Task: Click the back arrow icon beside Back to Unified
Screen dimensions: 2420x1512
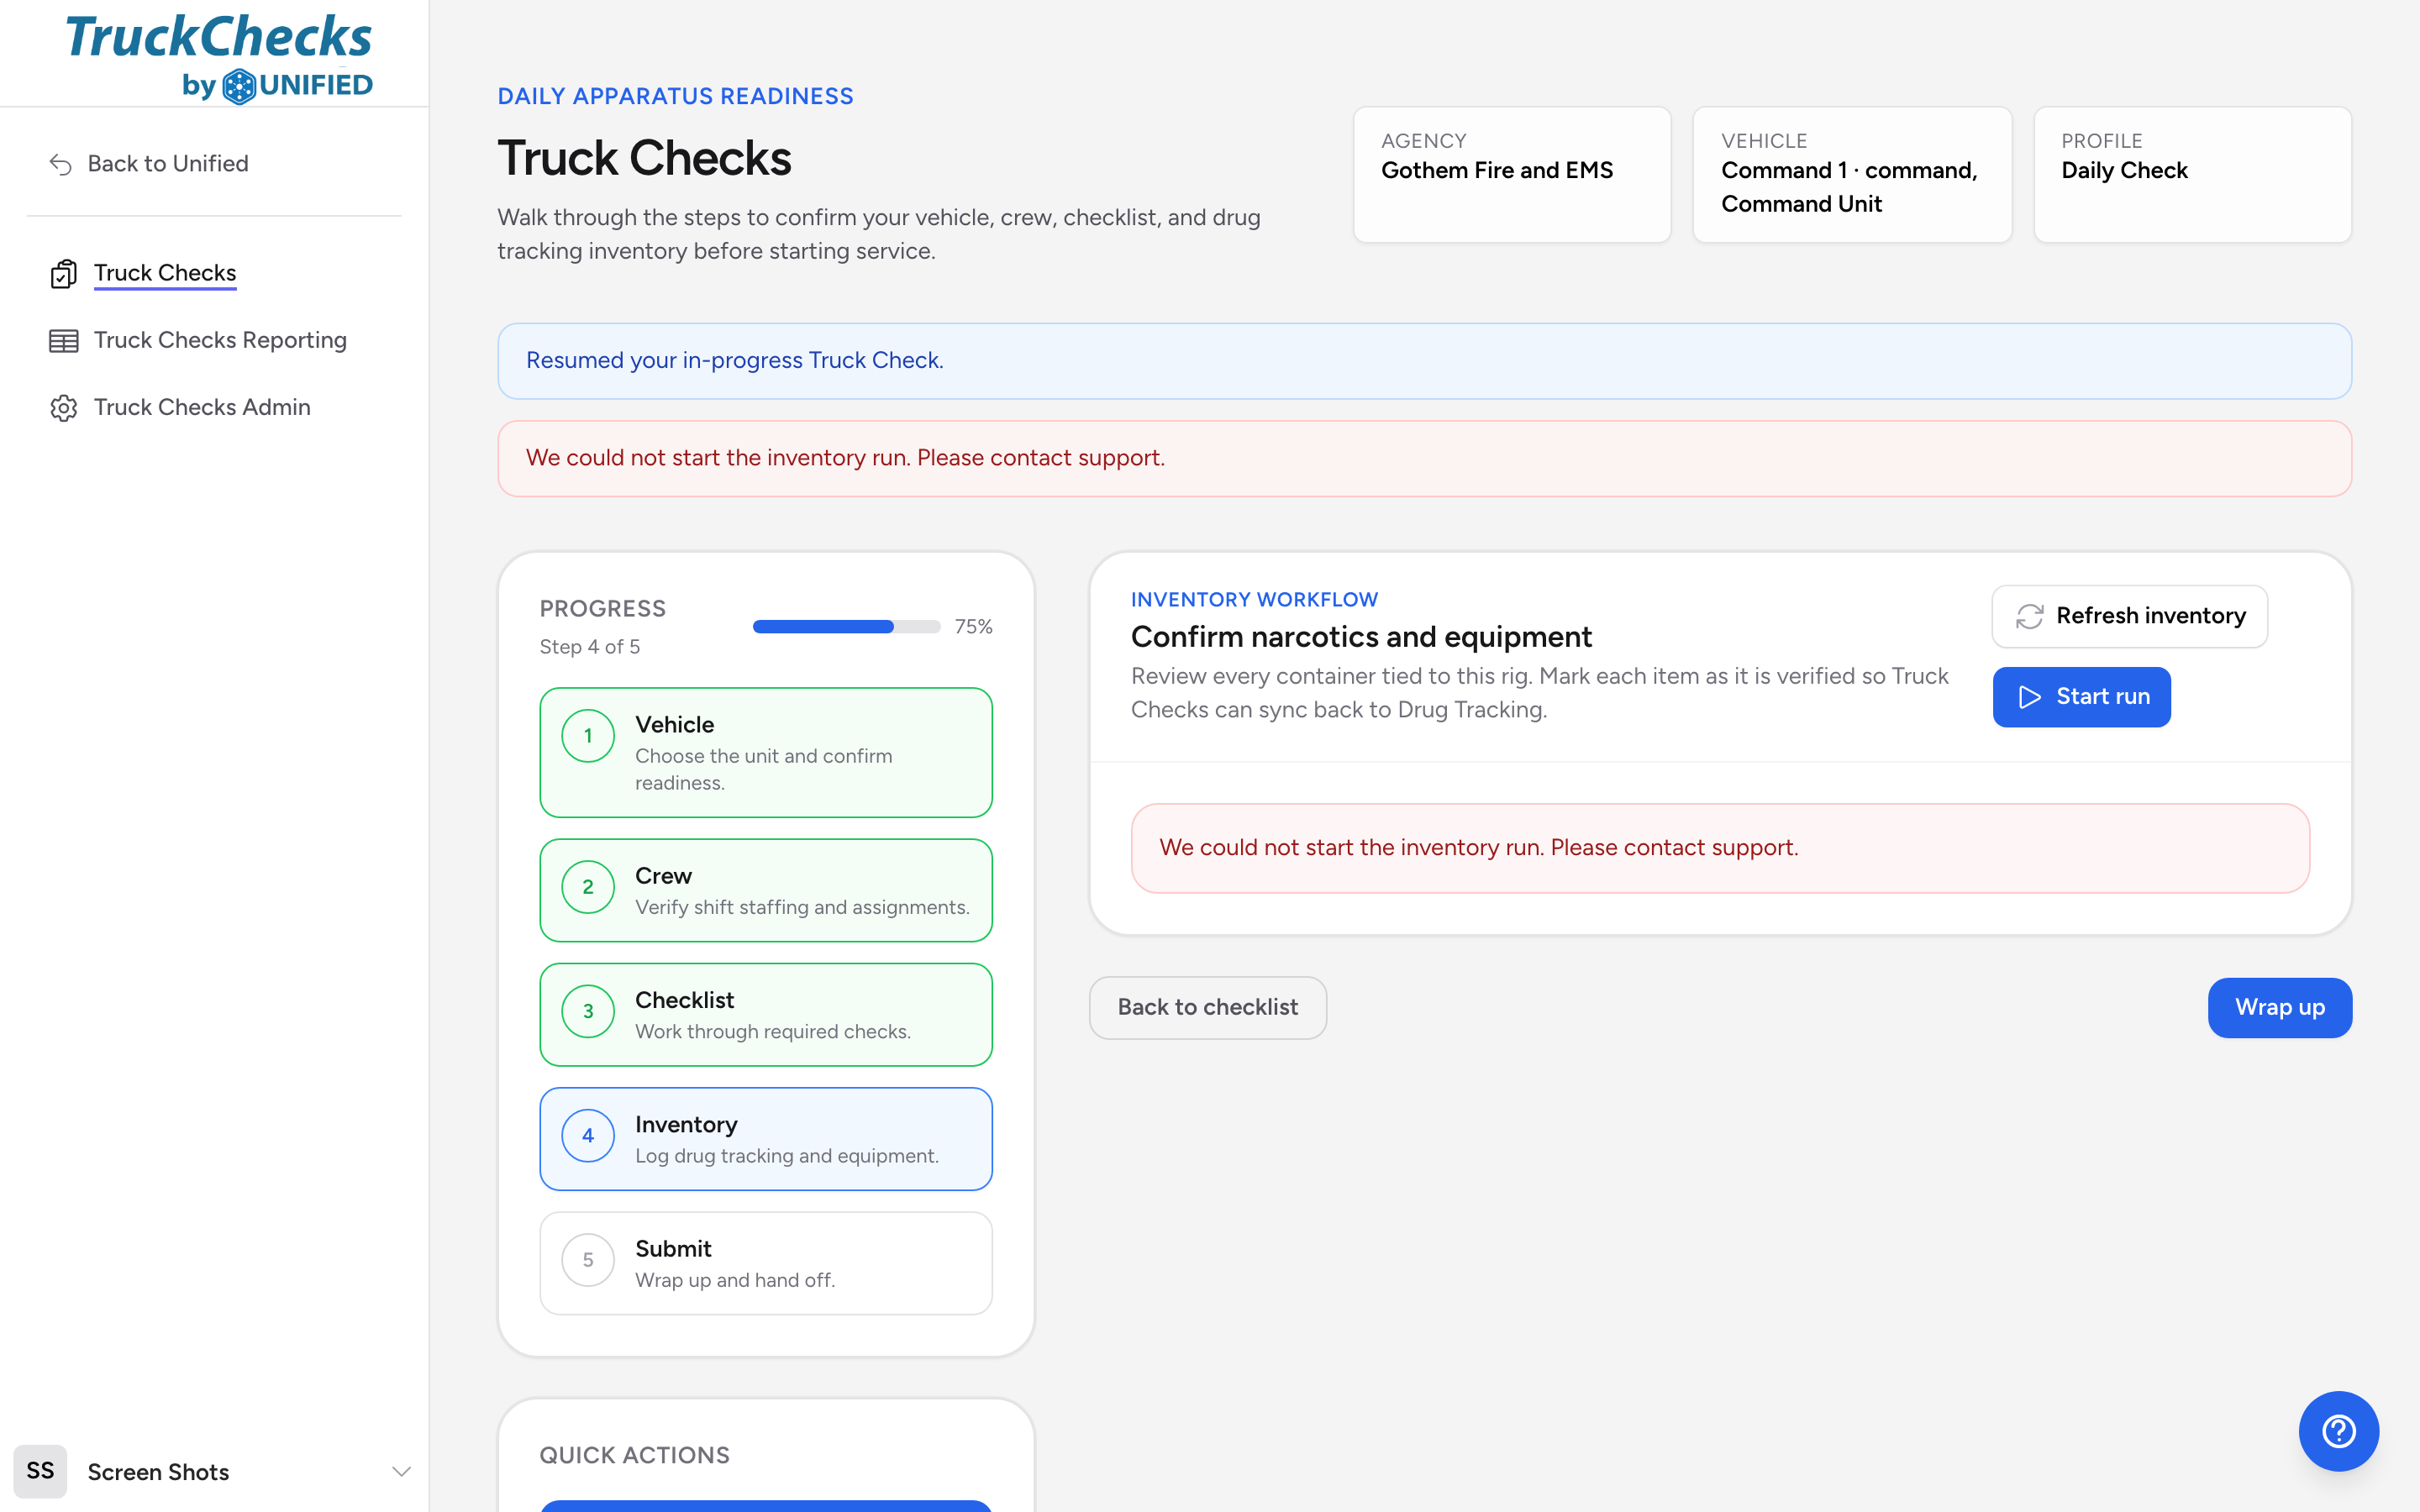Action: click(61, 164)
